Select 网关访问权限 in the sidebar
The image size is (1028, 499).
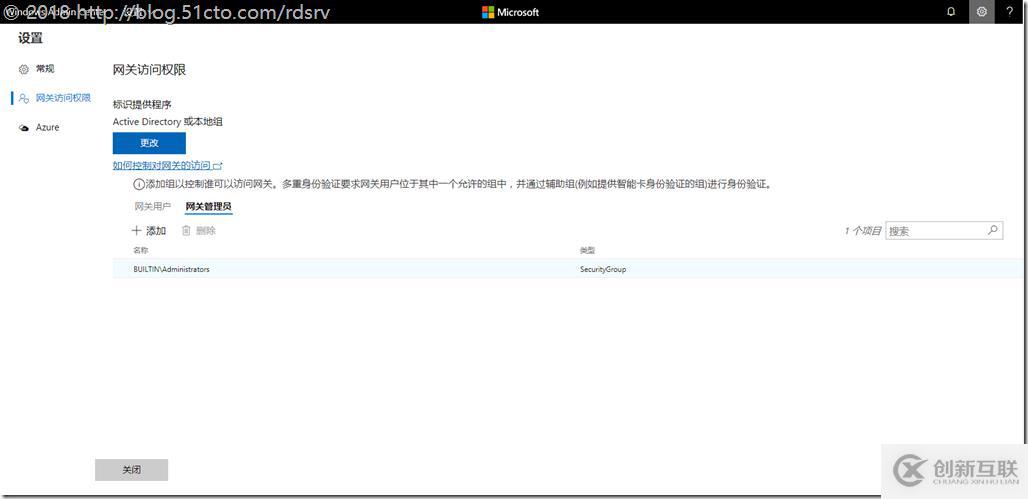[x=55, y=98]
